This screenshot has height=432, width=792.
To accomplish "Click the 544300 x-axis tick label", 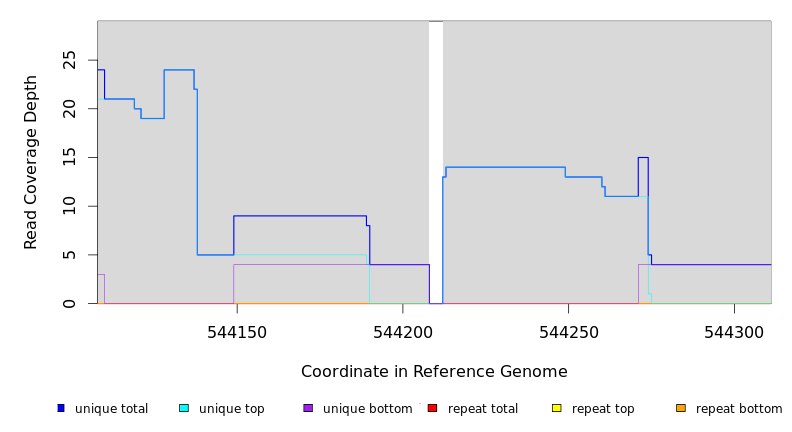I will click(734, 333).
